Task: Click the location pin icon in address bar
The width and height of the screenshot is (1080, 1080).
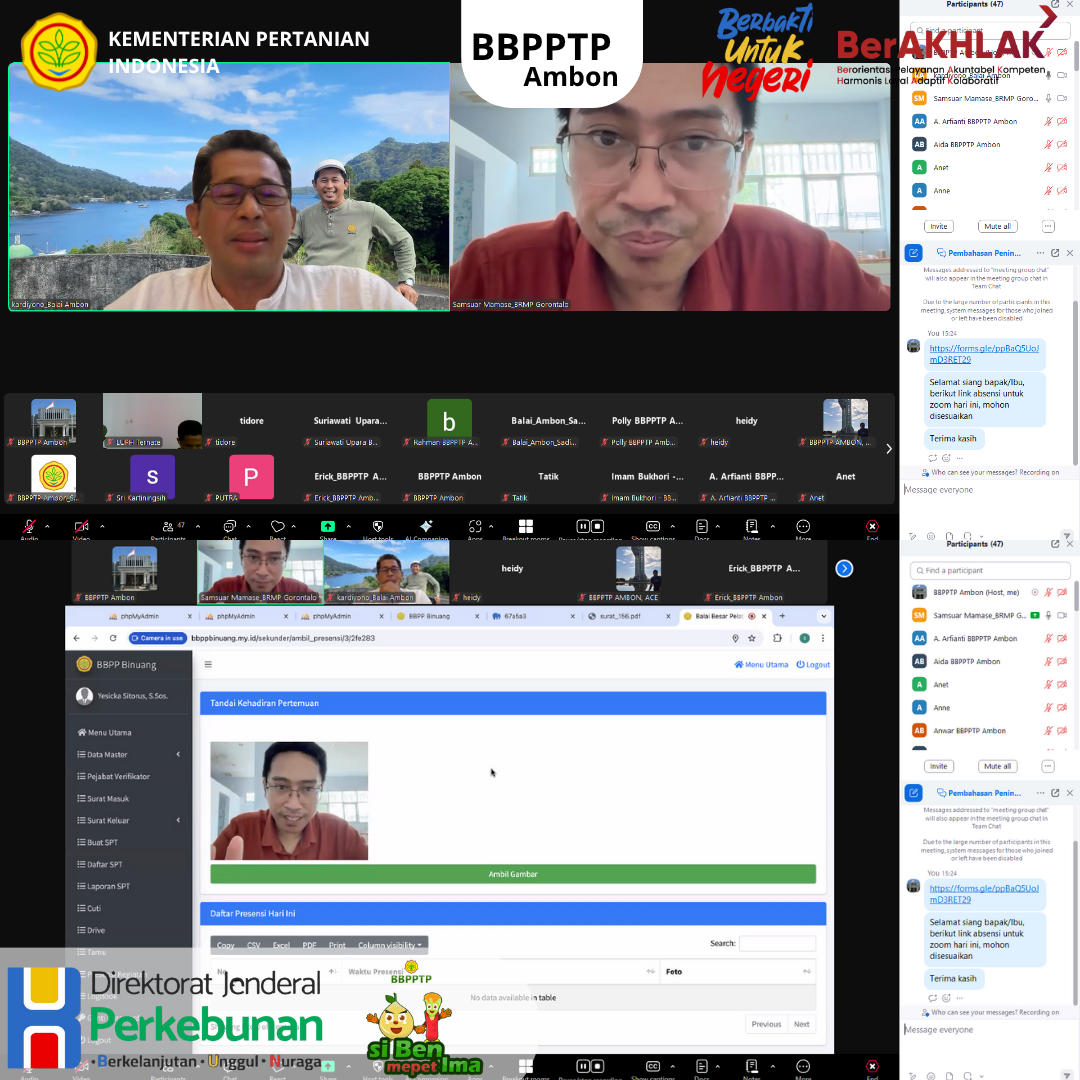Action: tap(736, 638)
